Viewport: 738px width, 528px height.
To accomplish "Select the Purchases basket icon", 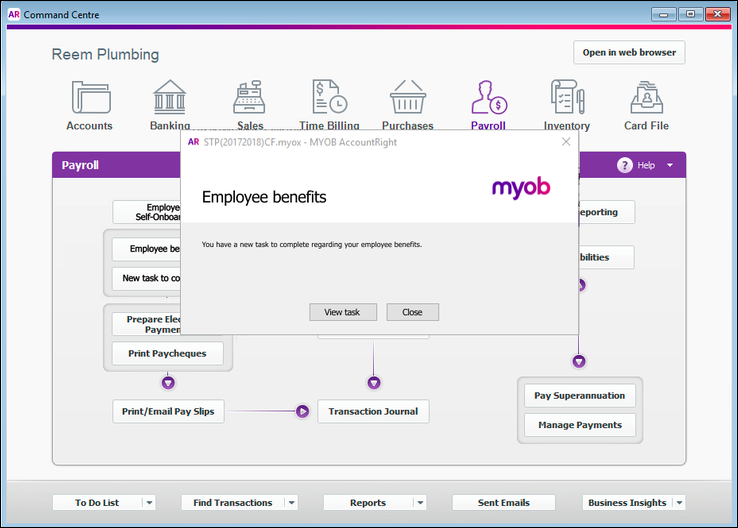I will (408, 96).
